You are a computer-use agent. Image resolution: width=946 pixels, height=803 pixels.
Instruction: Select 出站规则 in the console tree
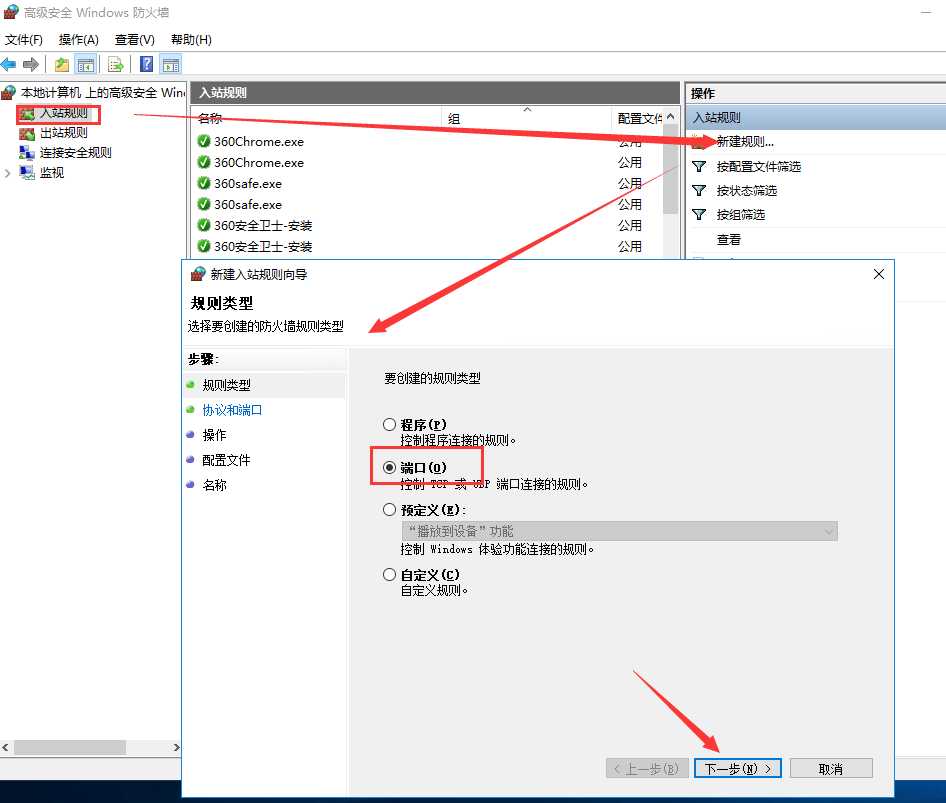[x=63, y=132]
